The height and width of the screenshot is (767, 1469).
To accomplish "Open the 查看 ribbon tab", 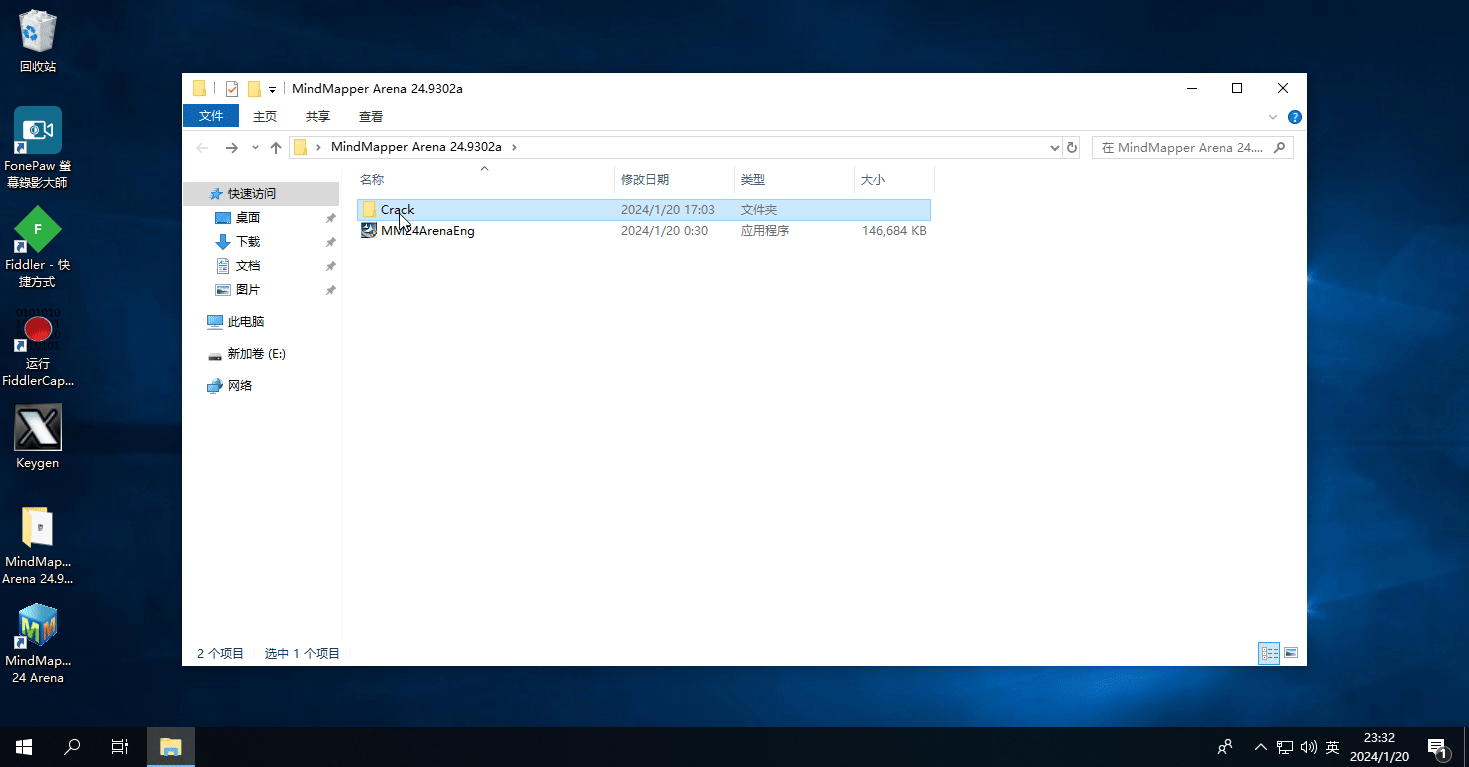I will 371,116.
